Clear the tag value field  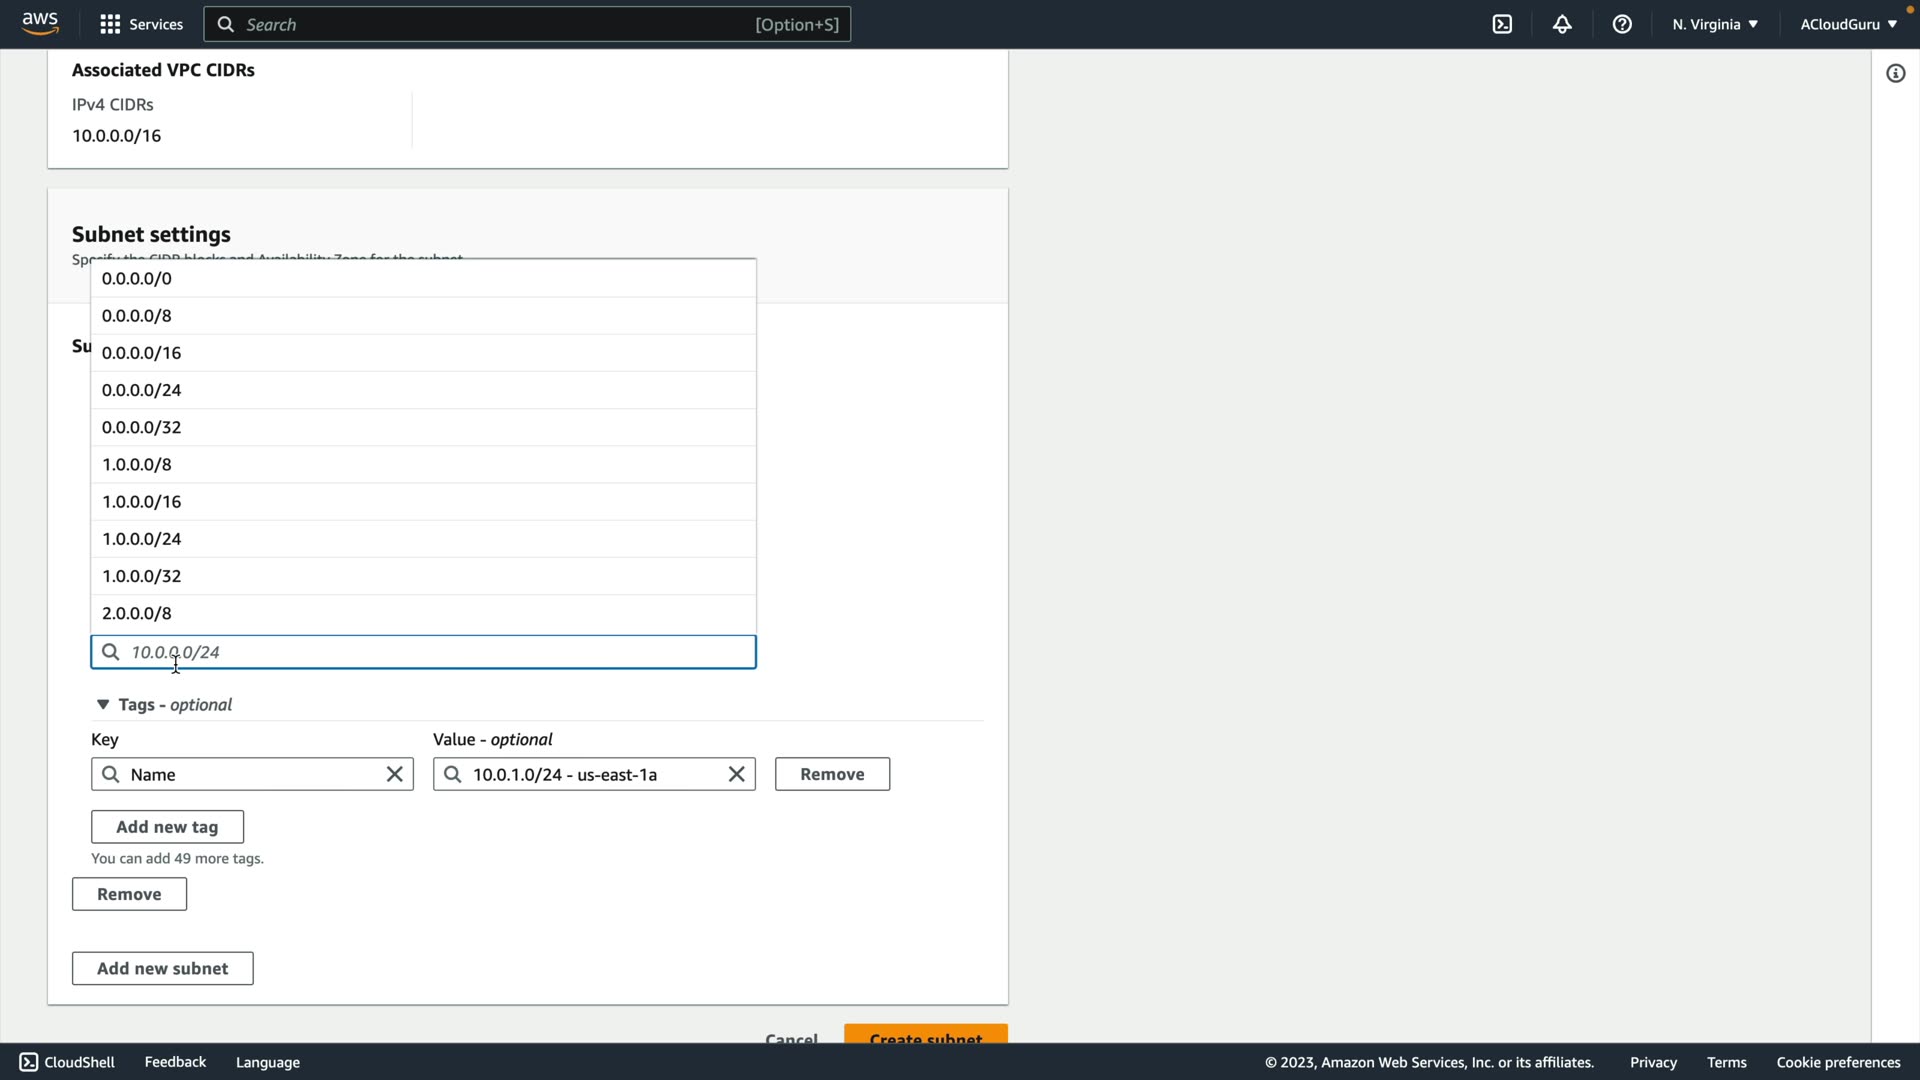pyautogui.click(x=737, y=774)
